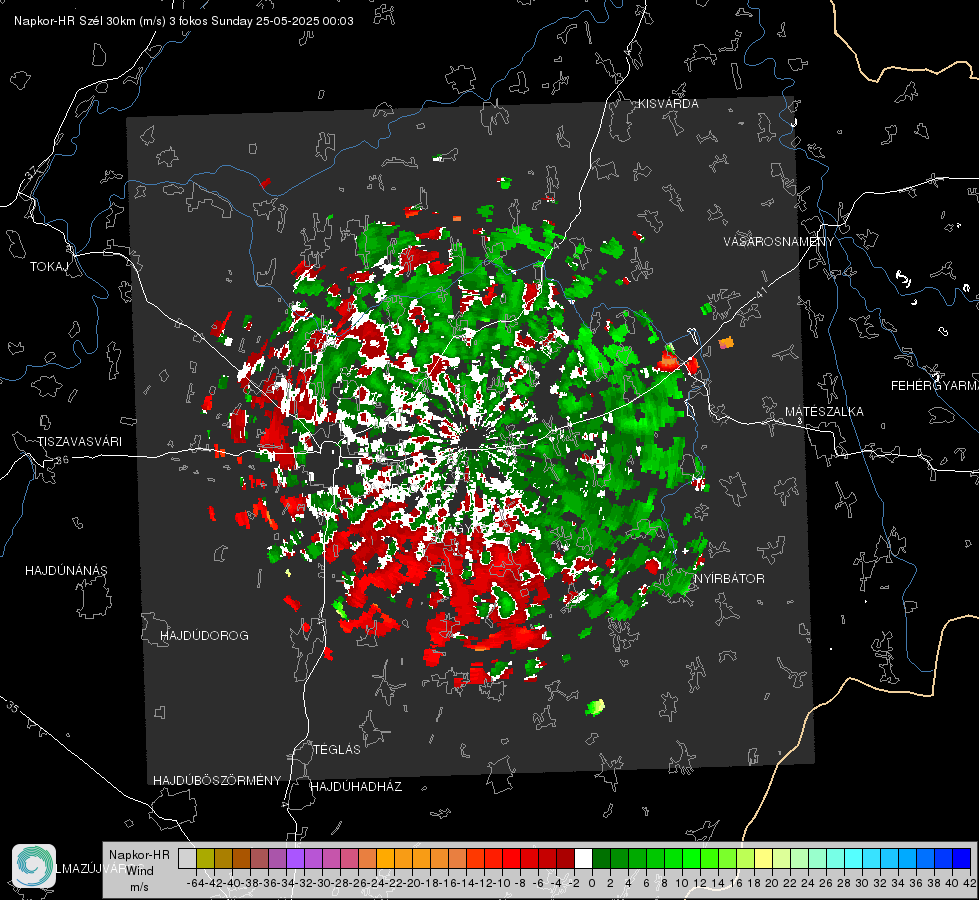Click the spiral weather logo icon

tap(34, 866)
